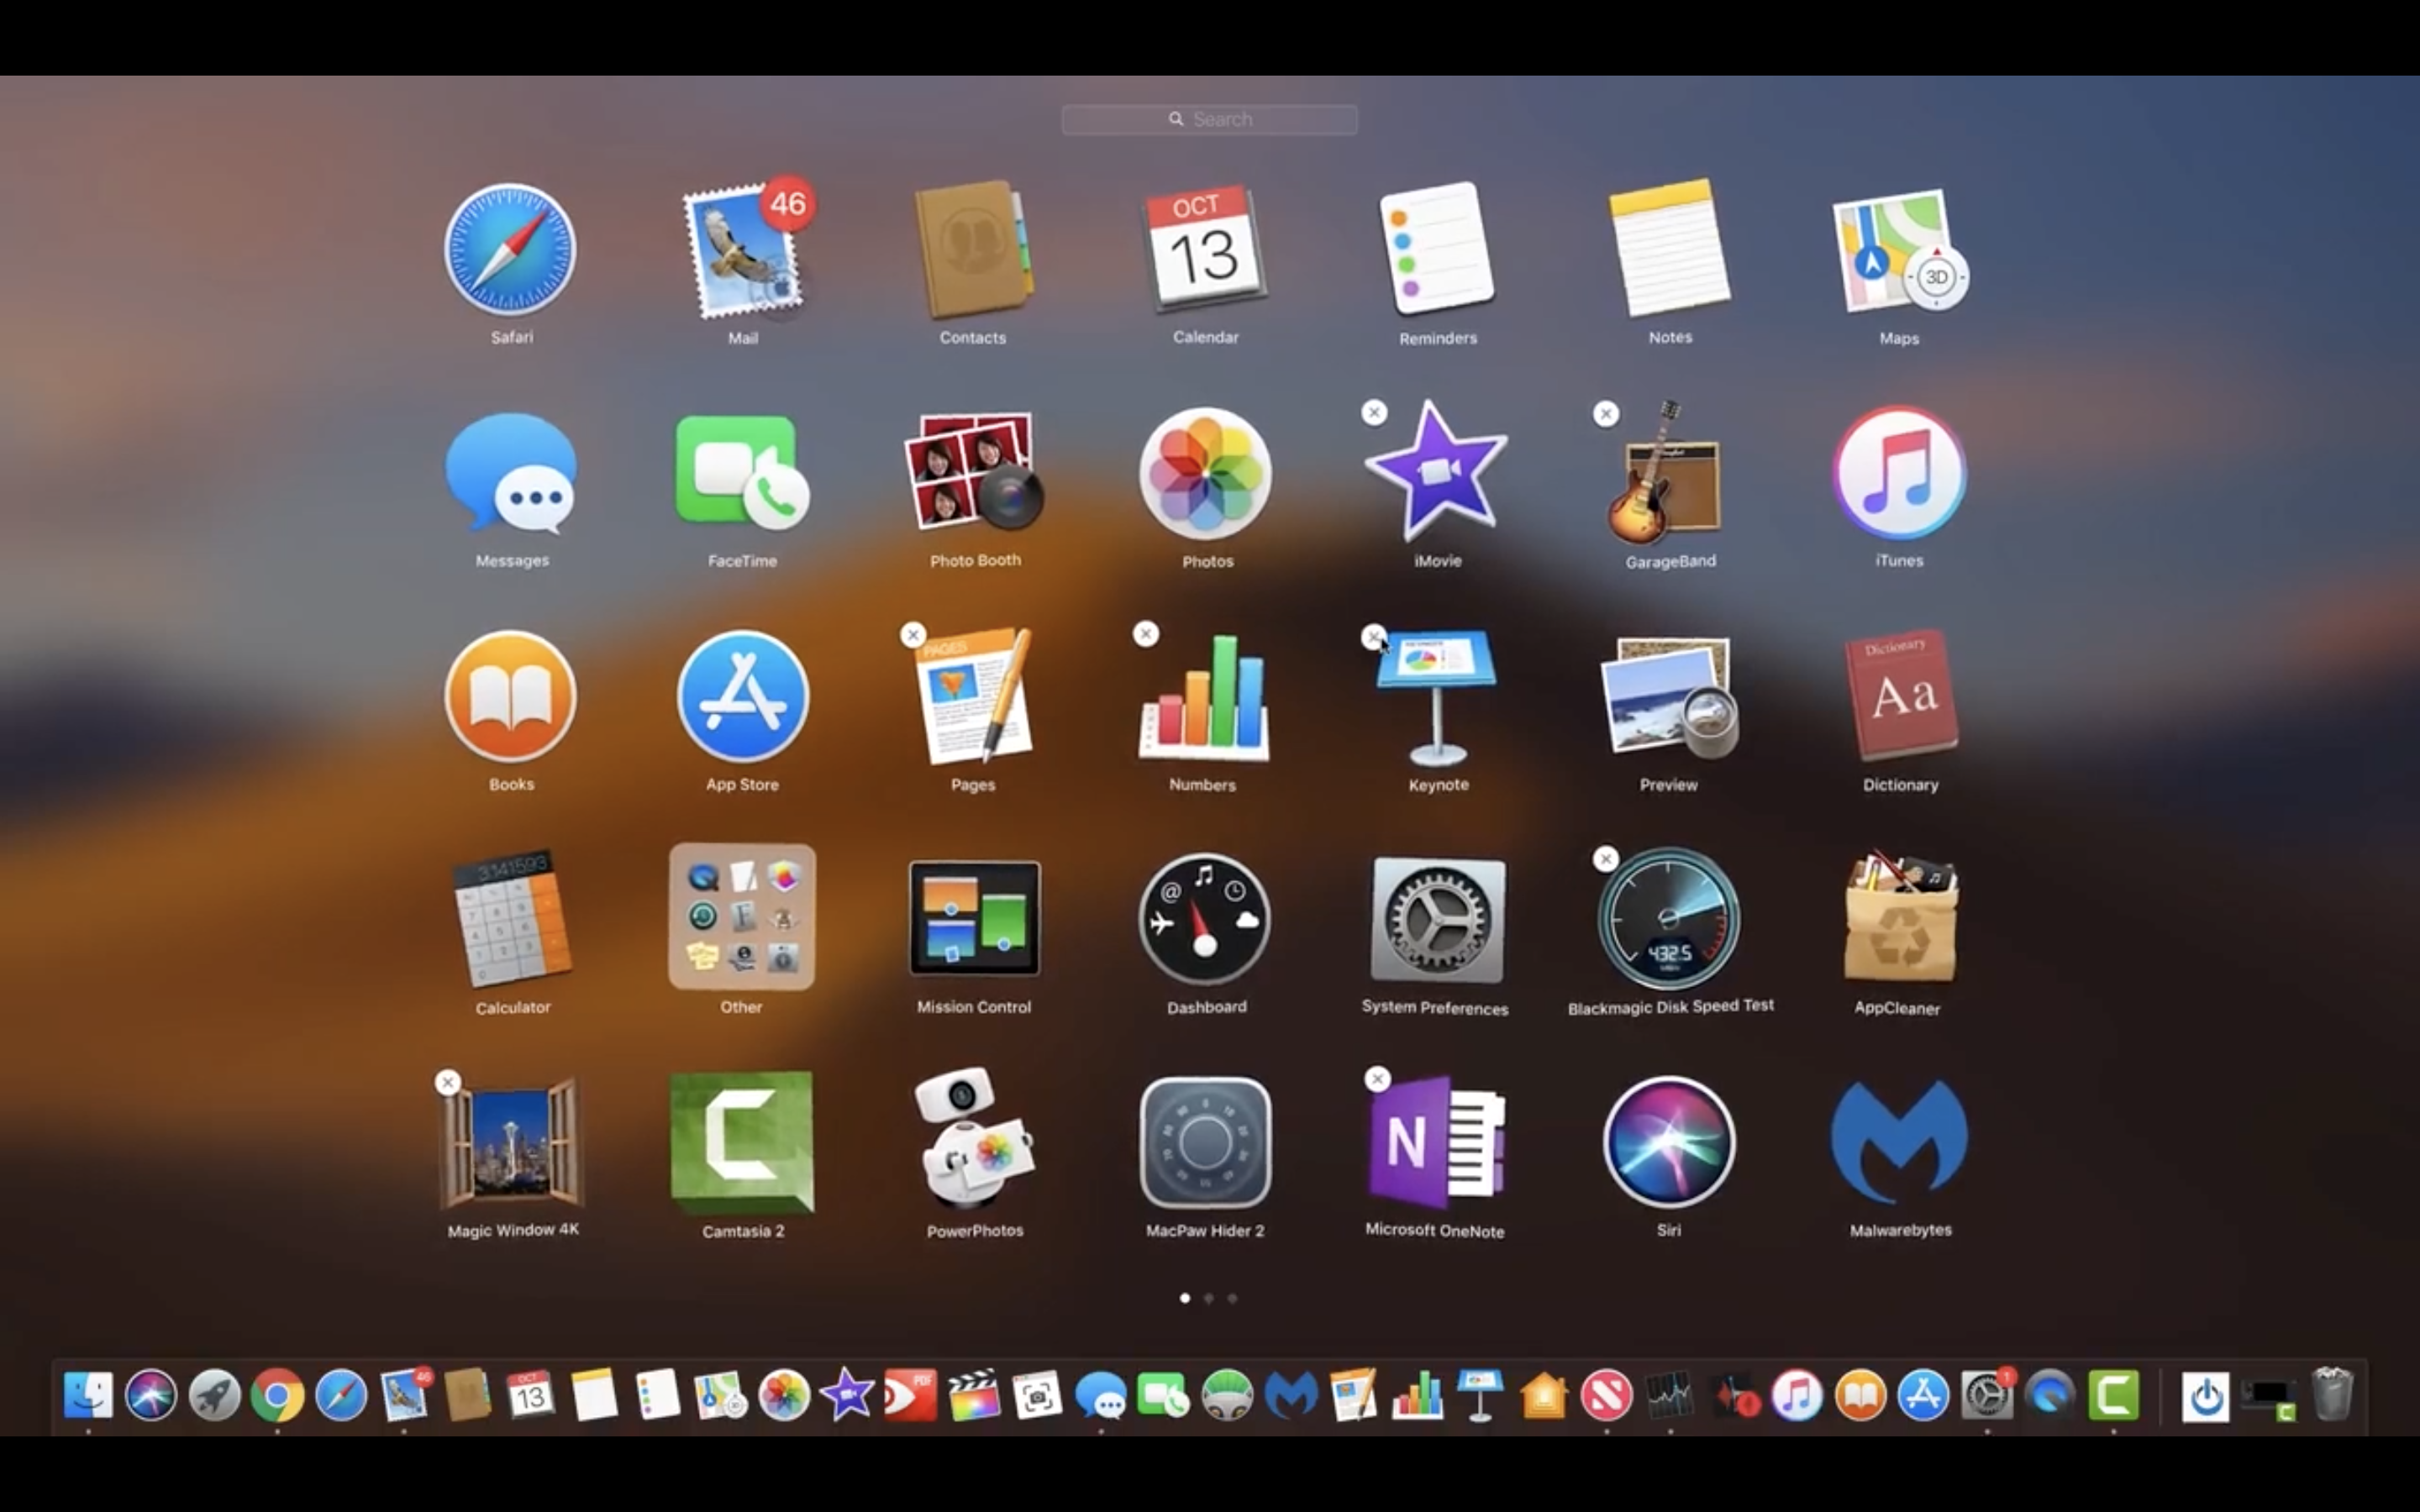This screenshot has height=1512, width=2420.
Task: Open the Launchpad Numbers app icon
Action: pyautogui.click(x=1204, y=697)
